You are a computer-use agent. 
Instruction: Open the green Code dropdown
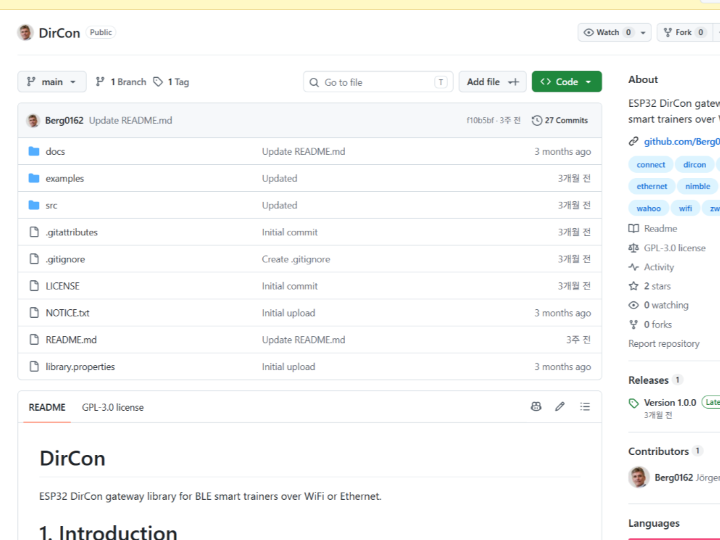pyautogui.click(x=567, y=82)
